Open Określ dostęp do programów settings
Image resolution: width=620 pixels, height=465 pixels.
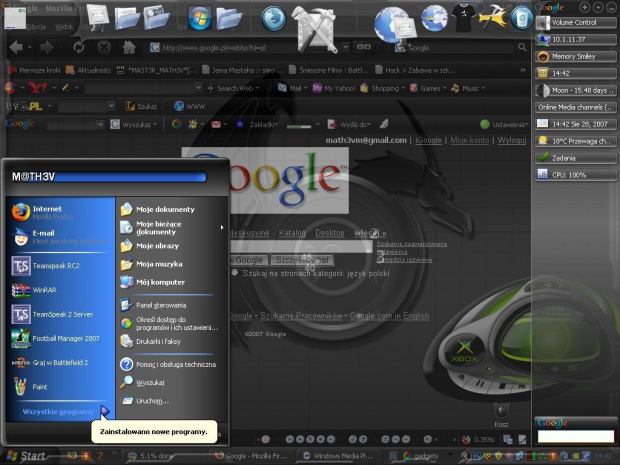pos(172,323)
